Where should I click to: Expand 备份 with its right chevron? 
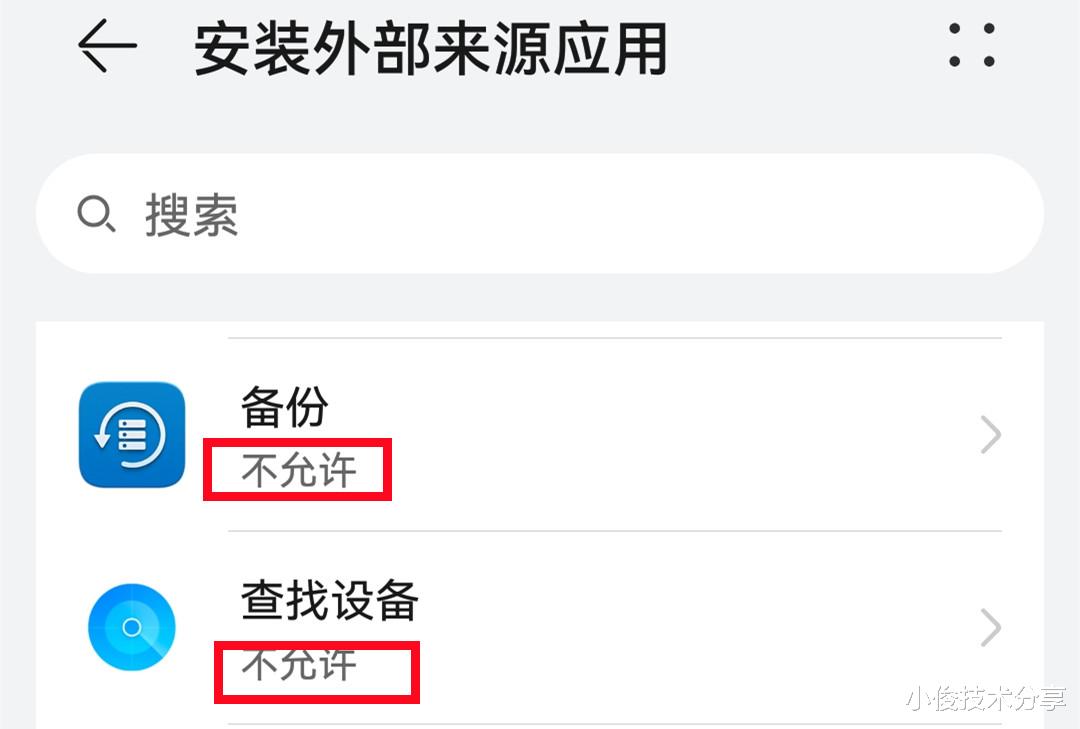click(x=990, y=435)
